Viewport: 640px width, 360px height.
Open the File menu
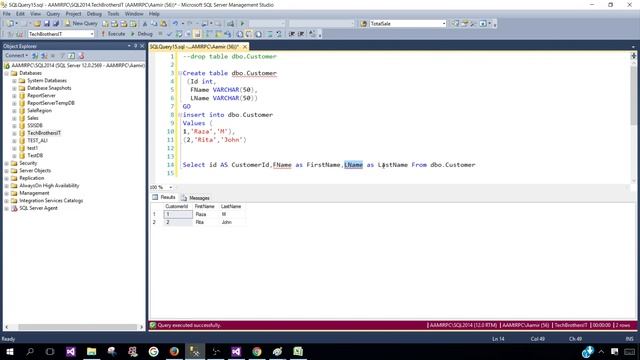point(7,14)
